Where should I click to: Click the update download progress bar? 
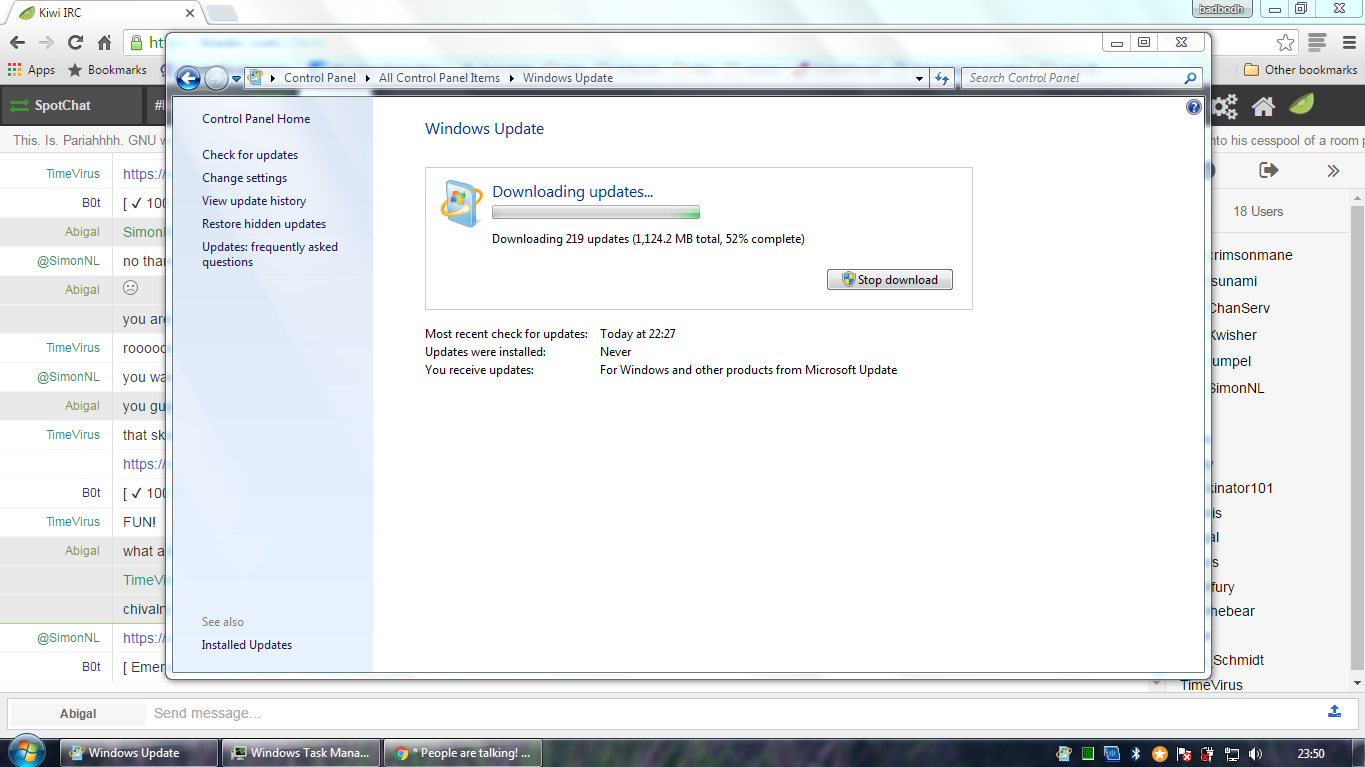click(596, 212)
